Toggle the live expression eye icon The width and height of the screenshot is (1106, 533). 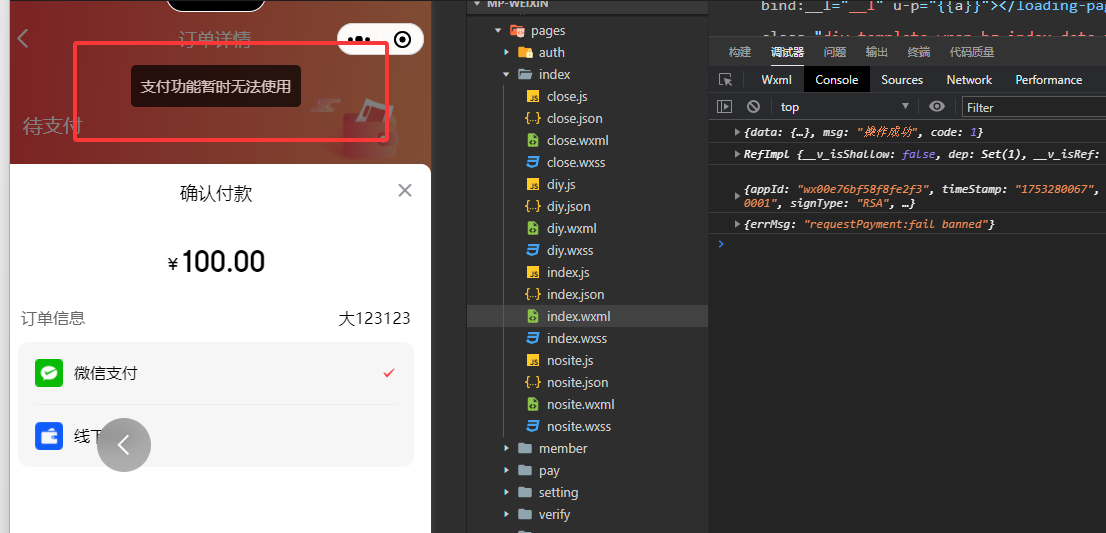click(x=937, y=106)
